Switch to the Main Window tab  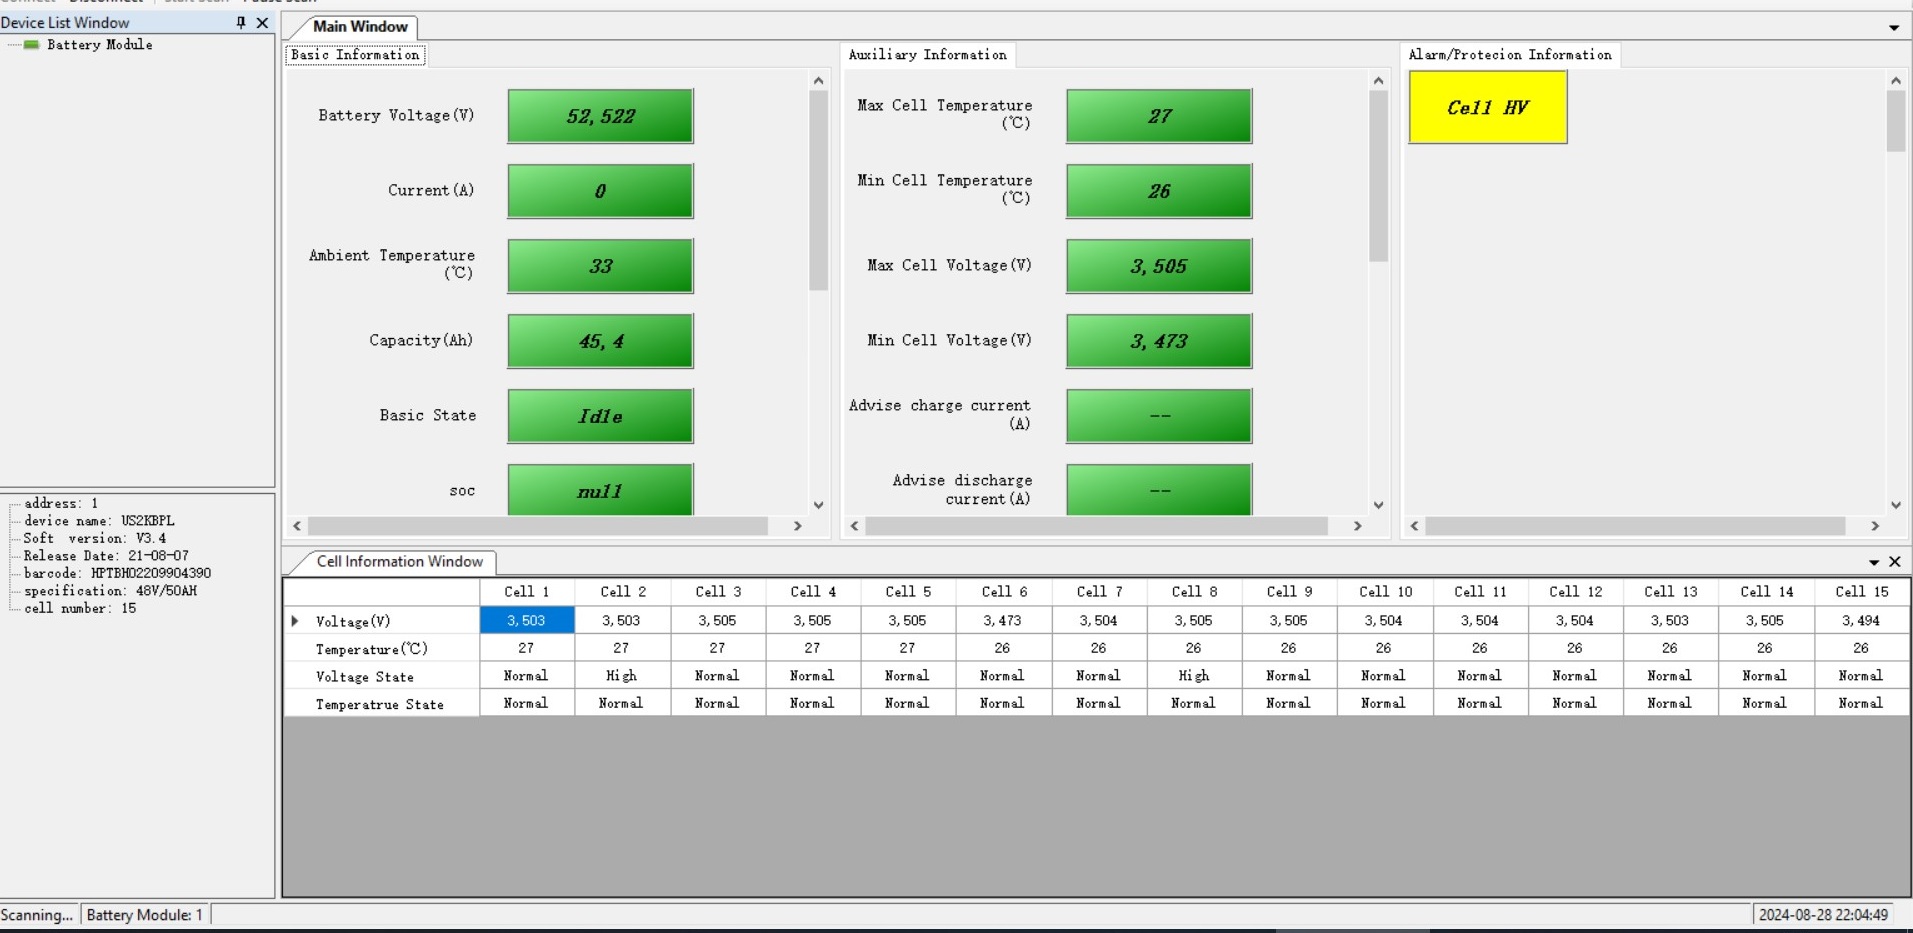[360, 27]
